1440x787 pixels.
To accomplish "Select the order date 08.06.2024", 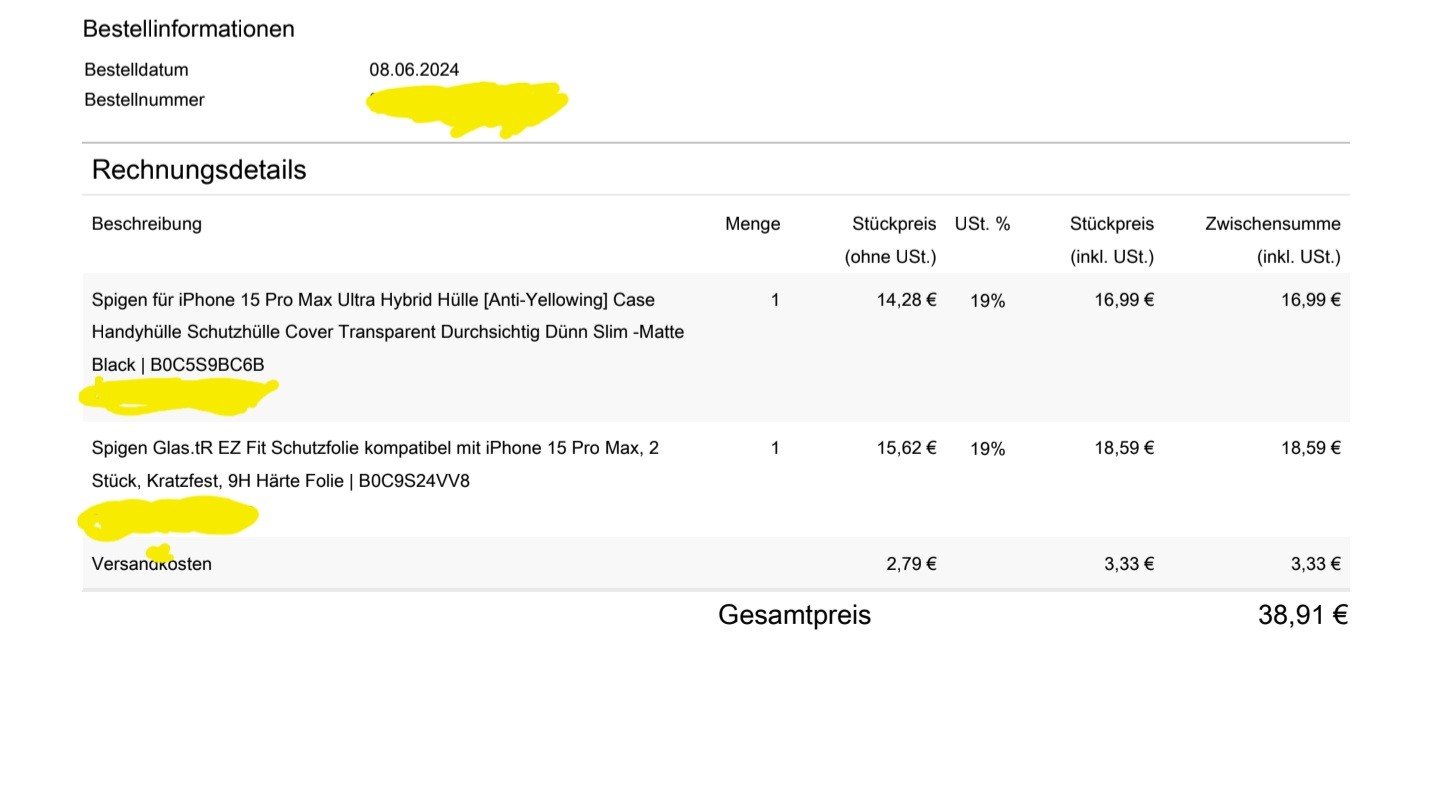I will click(x=414, y=70).
